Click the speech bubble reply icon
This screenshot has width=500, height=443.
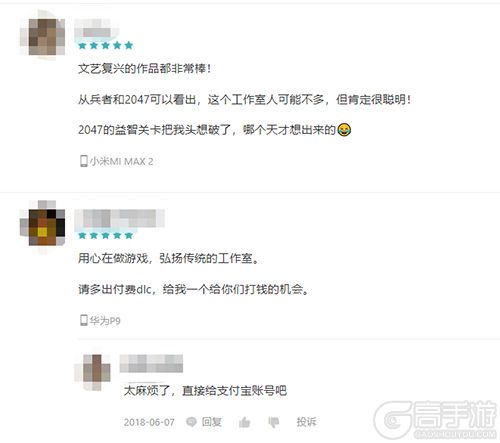(191, 422)
